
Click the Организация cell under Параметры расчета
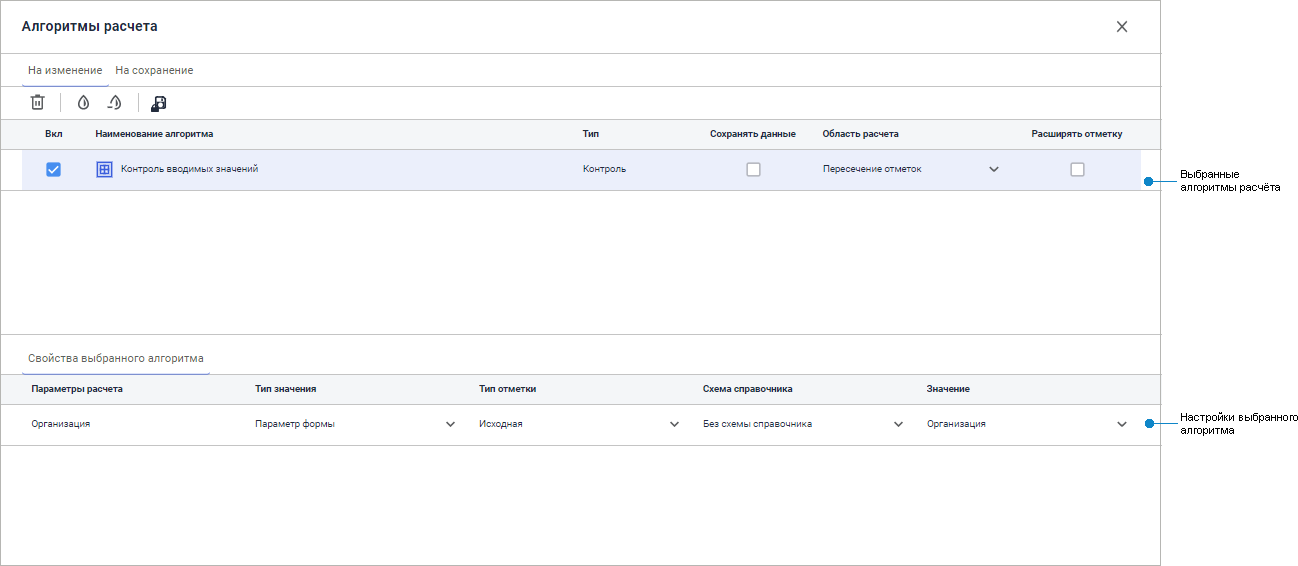[61, 424]
